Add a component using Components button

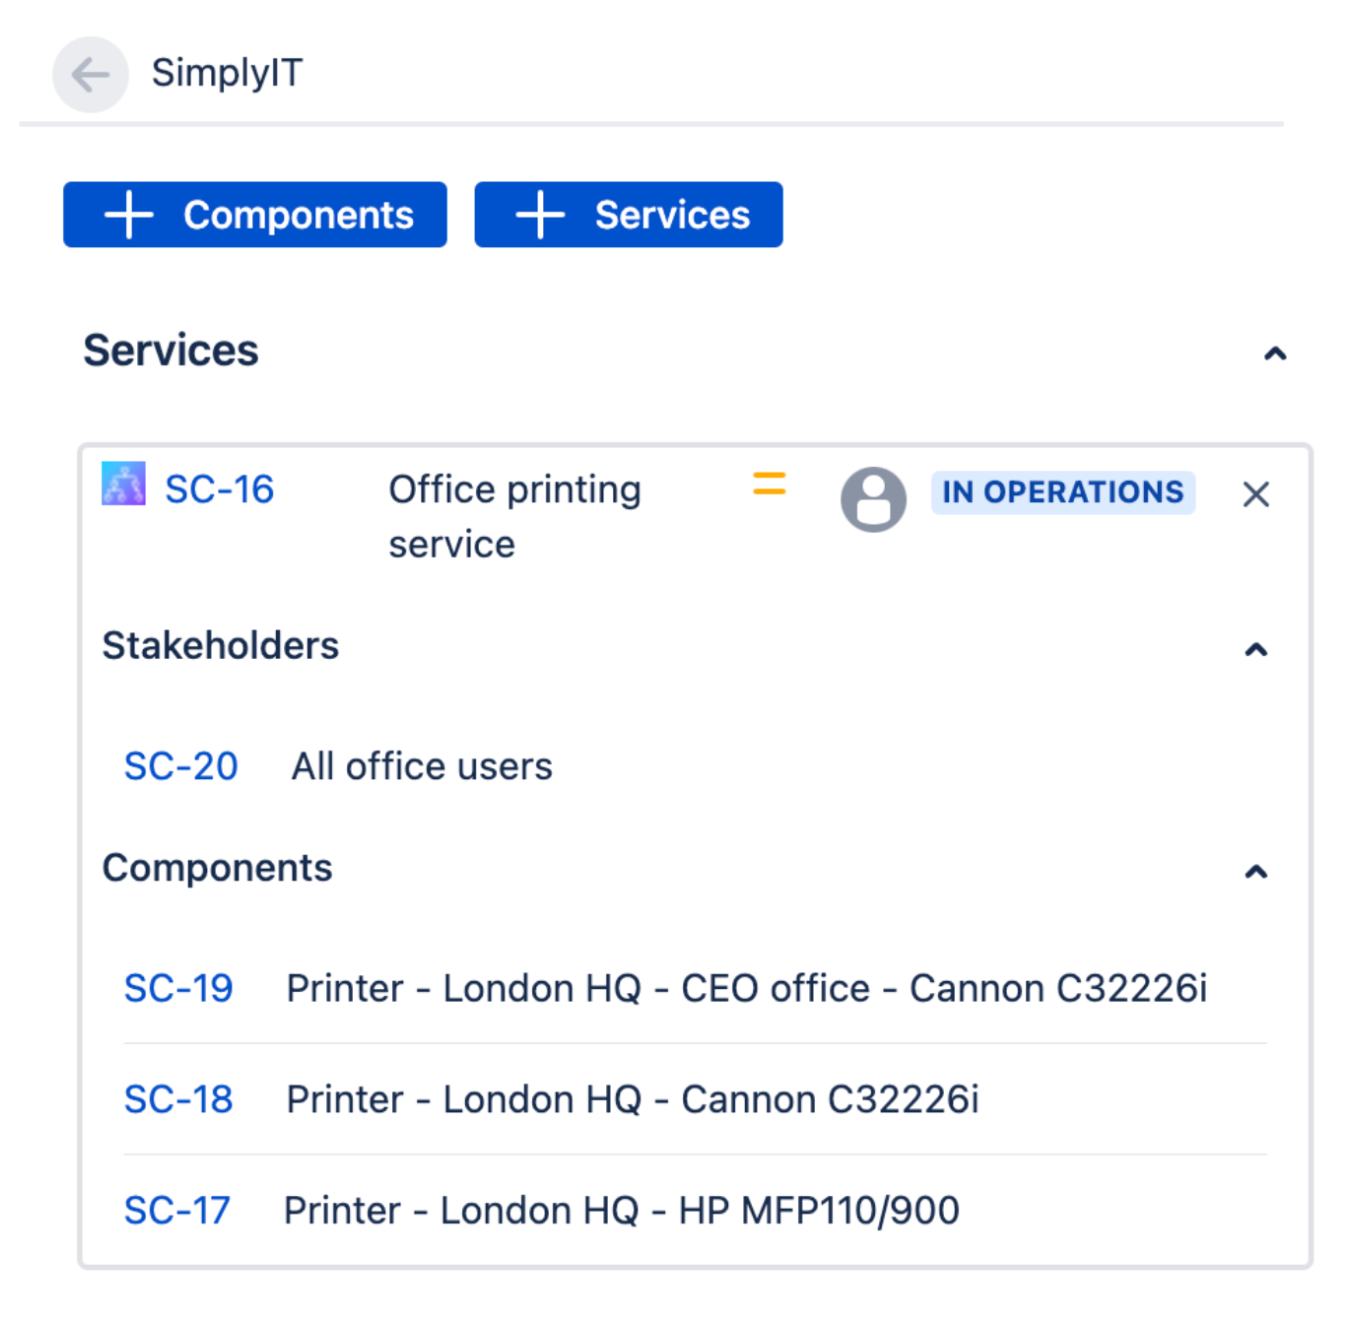click(255, 214)
